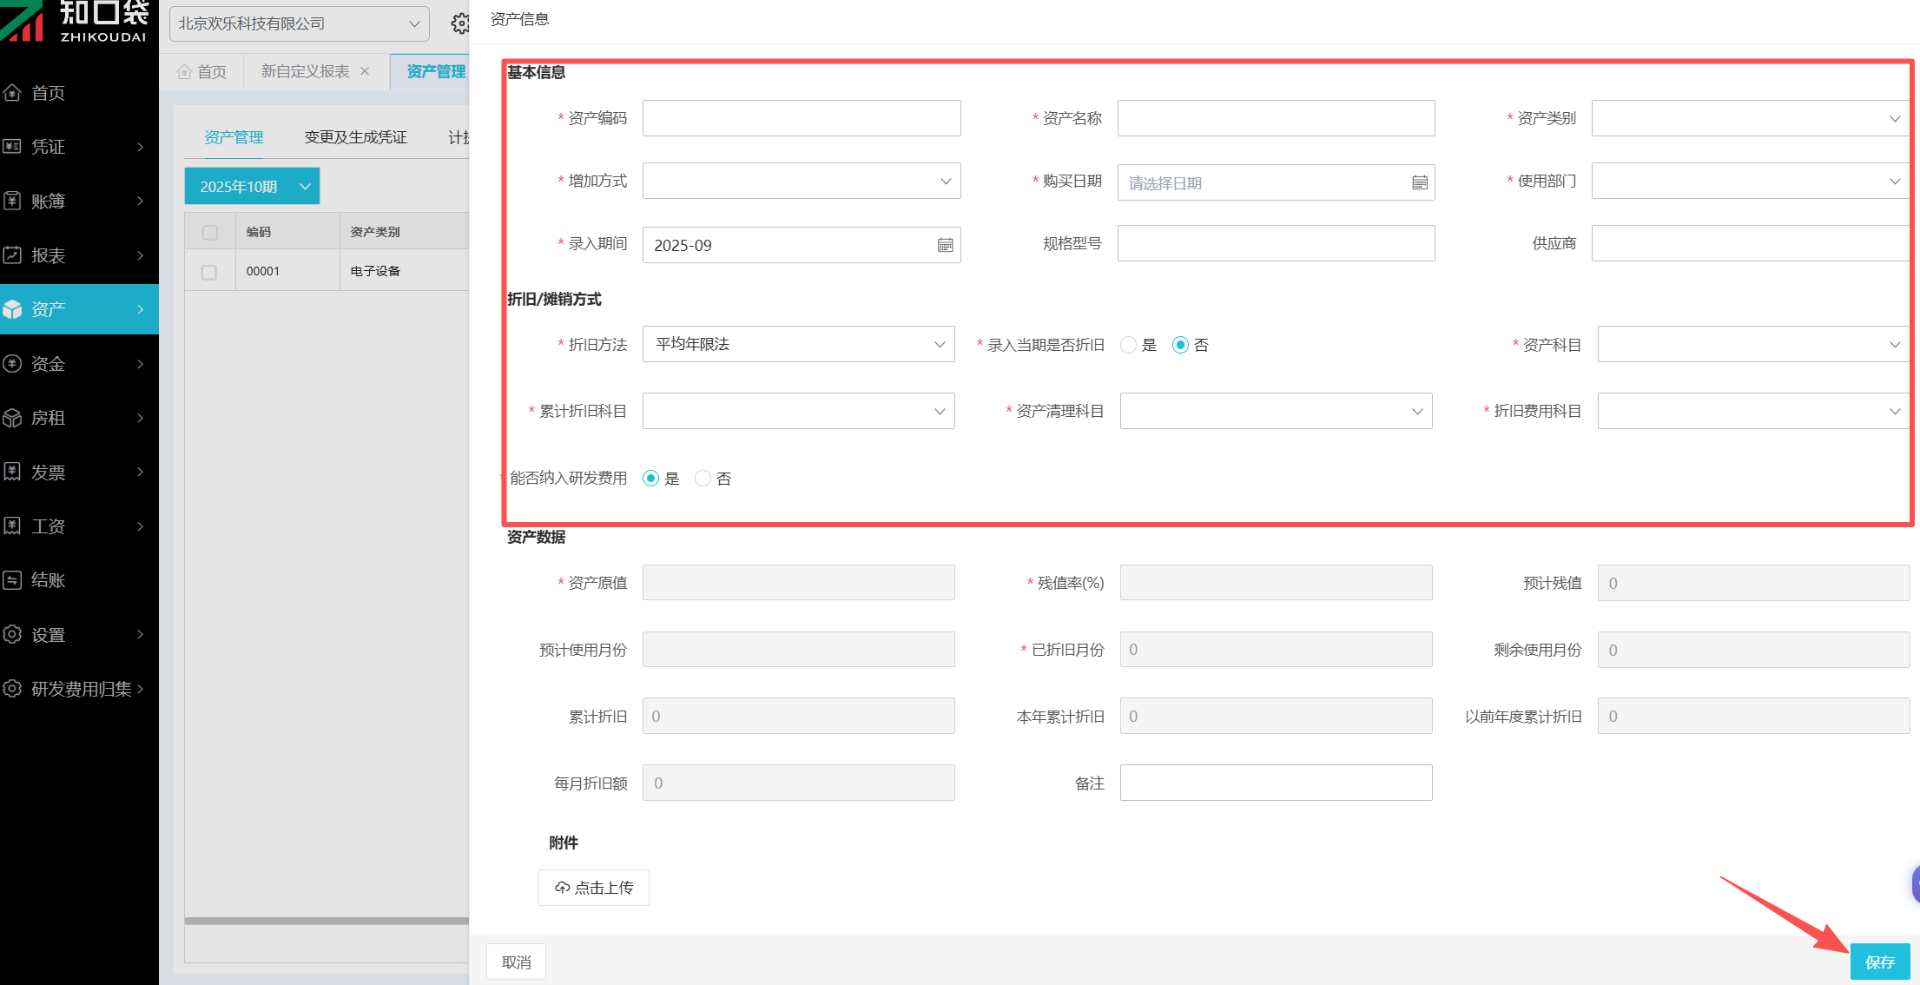Image resolution: width=1920 pixels, height=985 pixels.
Task: Click the 点击上传 attachment upload button
Action: click(x=594, y=888)
